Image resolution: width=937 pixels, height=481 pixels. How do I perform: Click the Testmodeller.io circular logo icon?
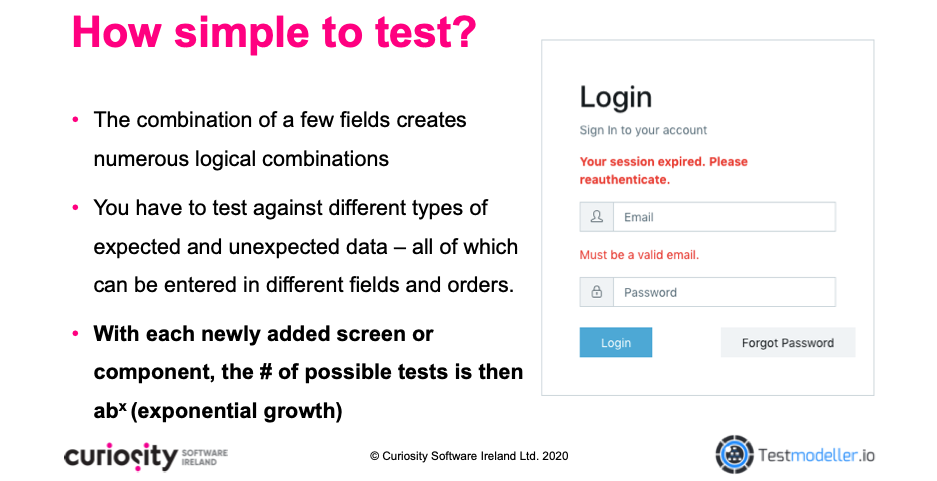click(734, 455)
